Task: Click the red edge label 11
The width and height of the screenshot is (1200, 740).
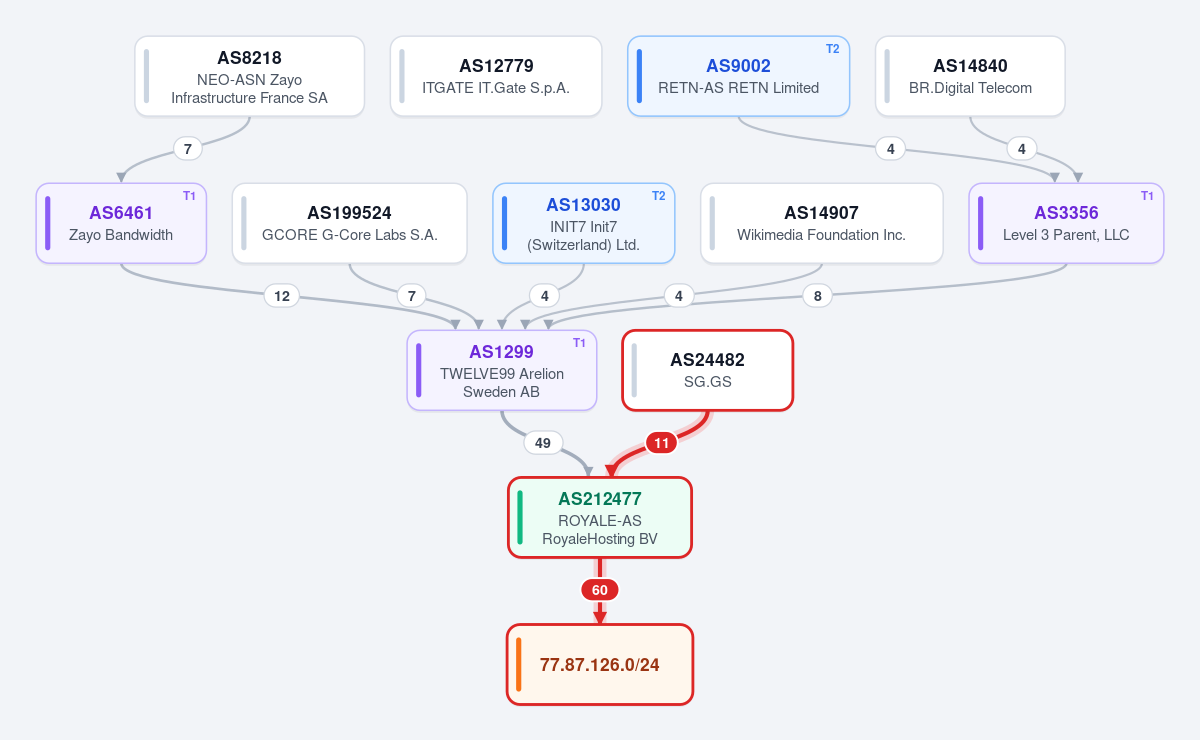Action: (661, 443)
